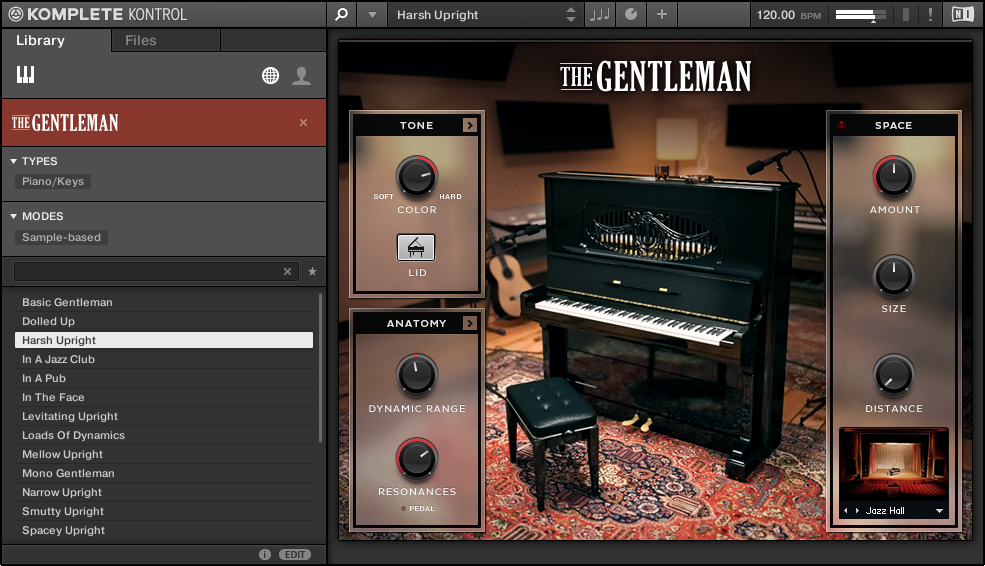Close The Gentleman product filter
This screenshot has width=985, height=566.
coord(303,122)
